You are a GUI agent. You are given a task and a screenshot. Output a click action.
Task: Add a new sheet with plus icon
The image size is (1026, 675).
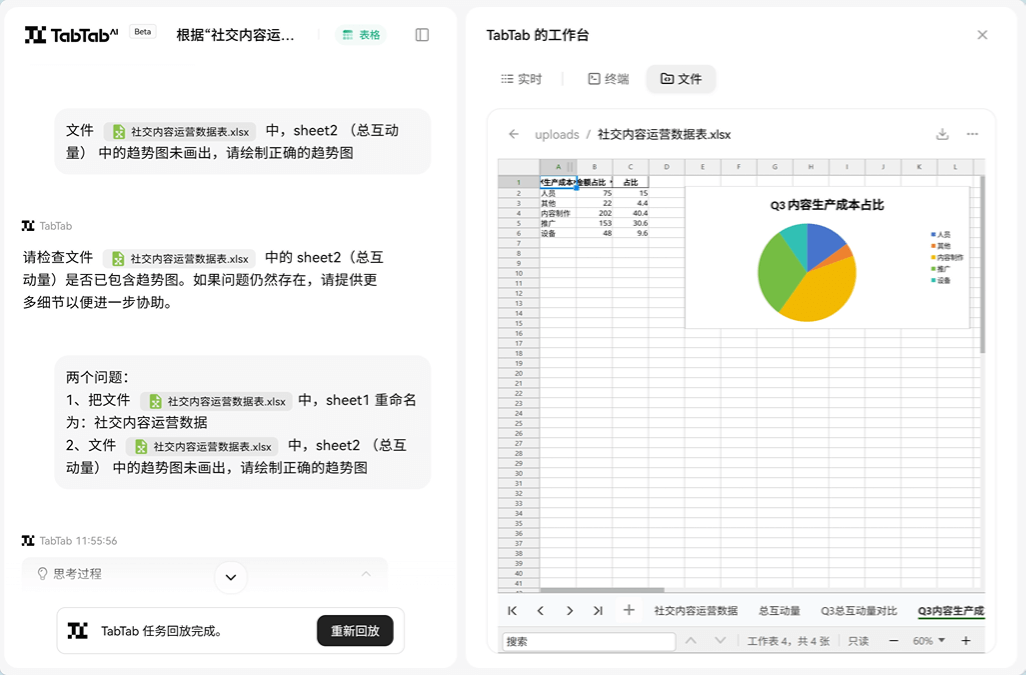pos(629,610)
